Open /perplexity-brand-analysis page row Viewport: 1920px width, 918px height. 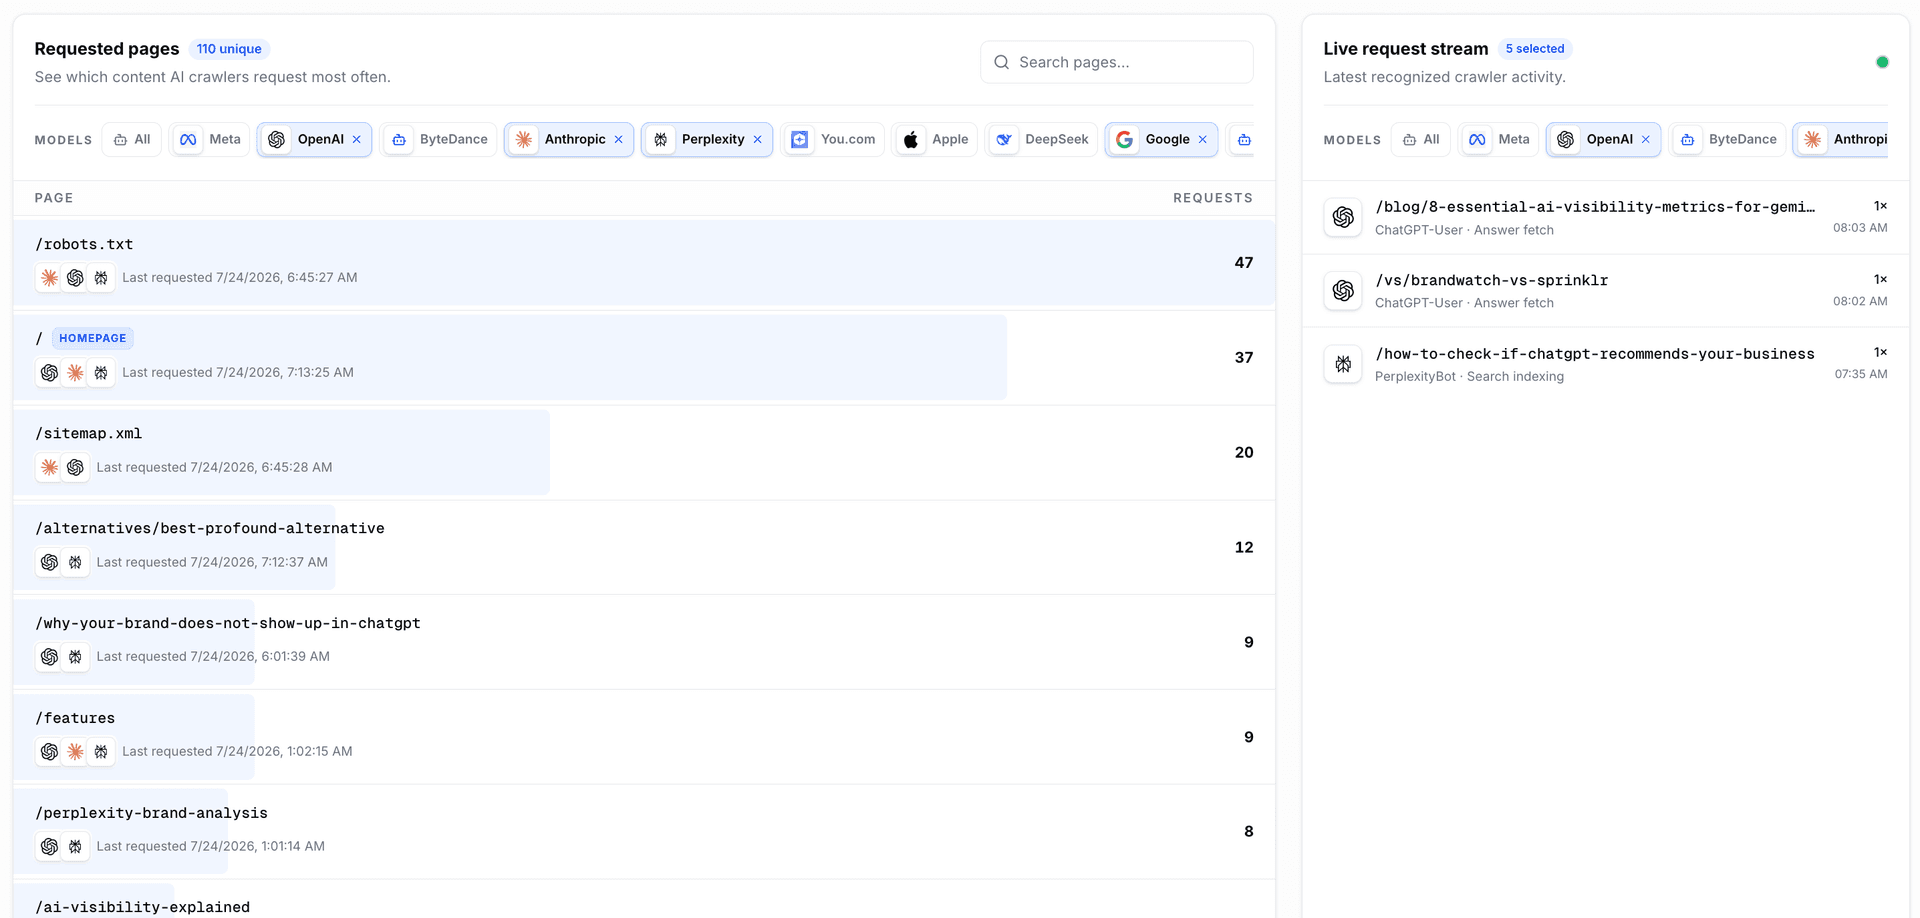pos(644,831)
